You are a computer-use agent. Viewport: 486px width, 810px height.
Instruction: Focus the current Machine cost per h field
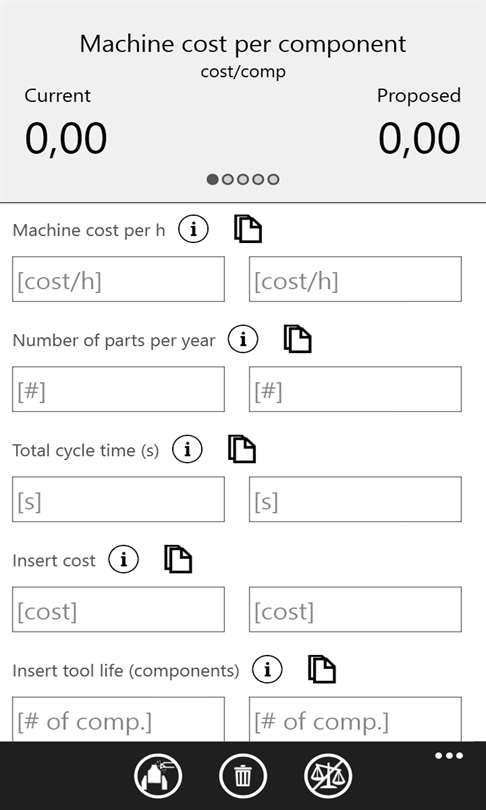point(118,279)
